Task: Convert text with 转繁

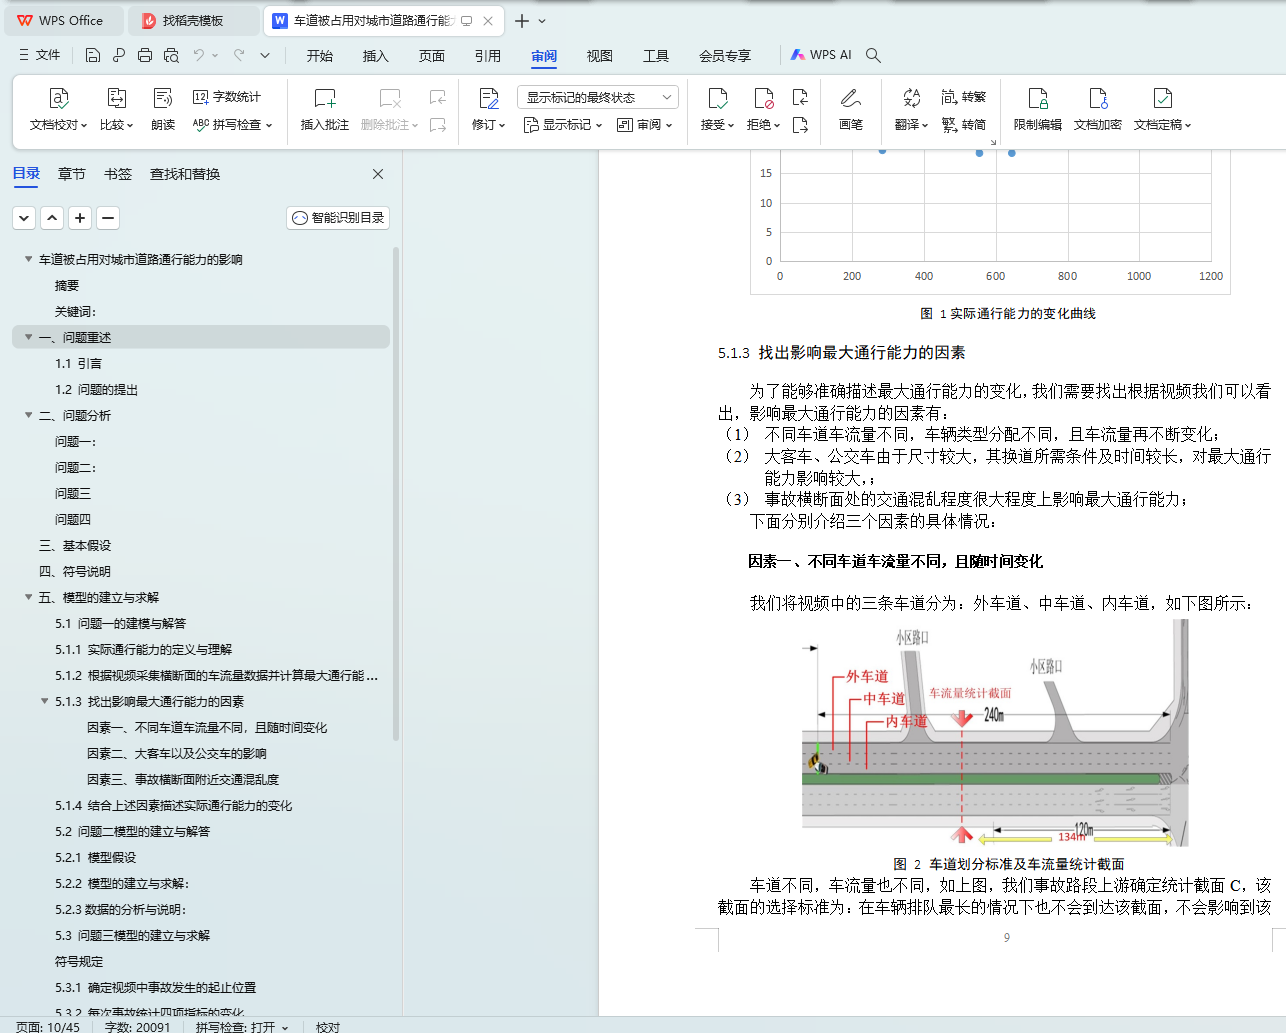Action: (964, 97)
